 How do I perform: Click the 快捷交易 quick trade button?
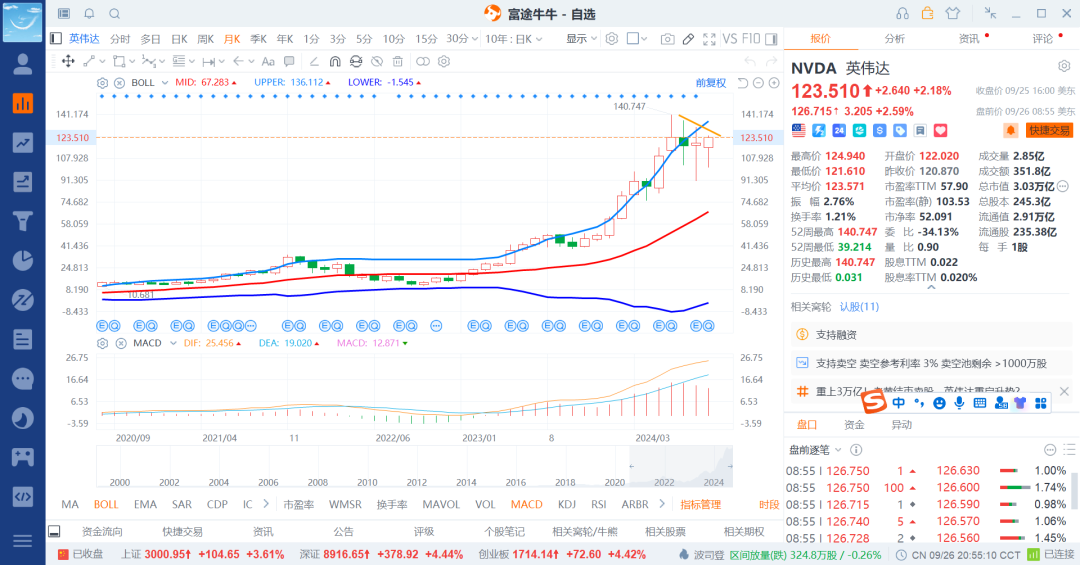1049,130
